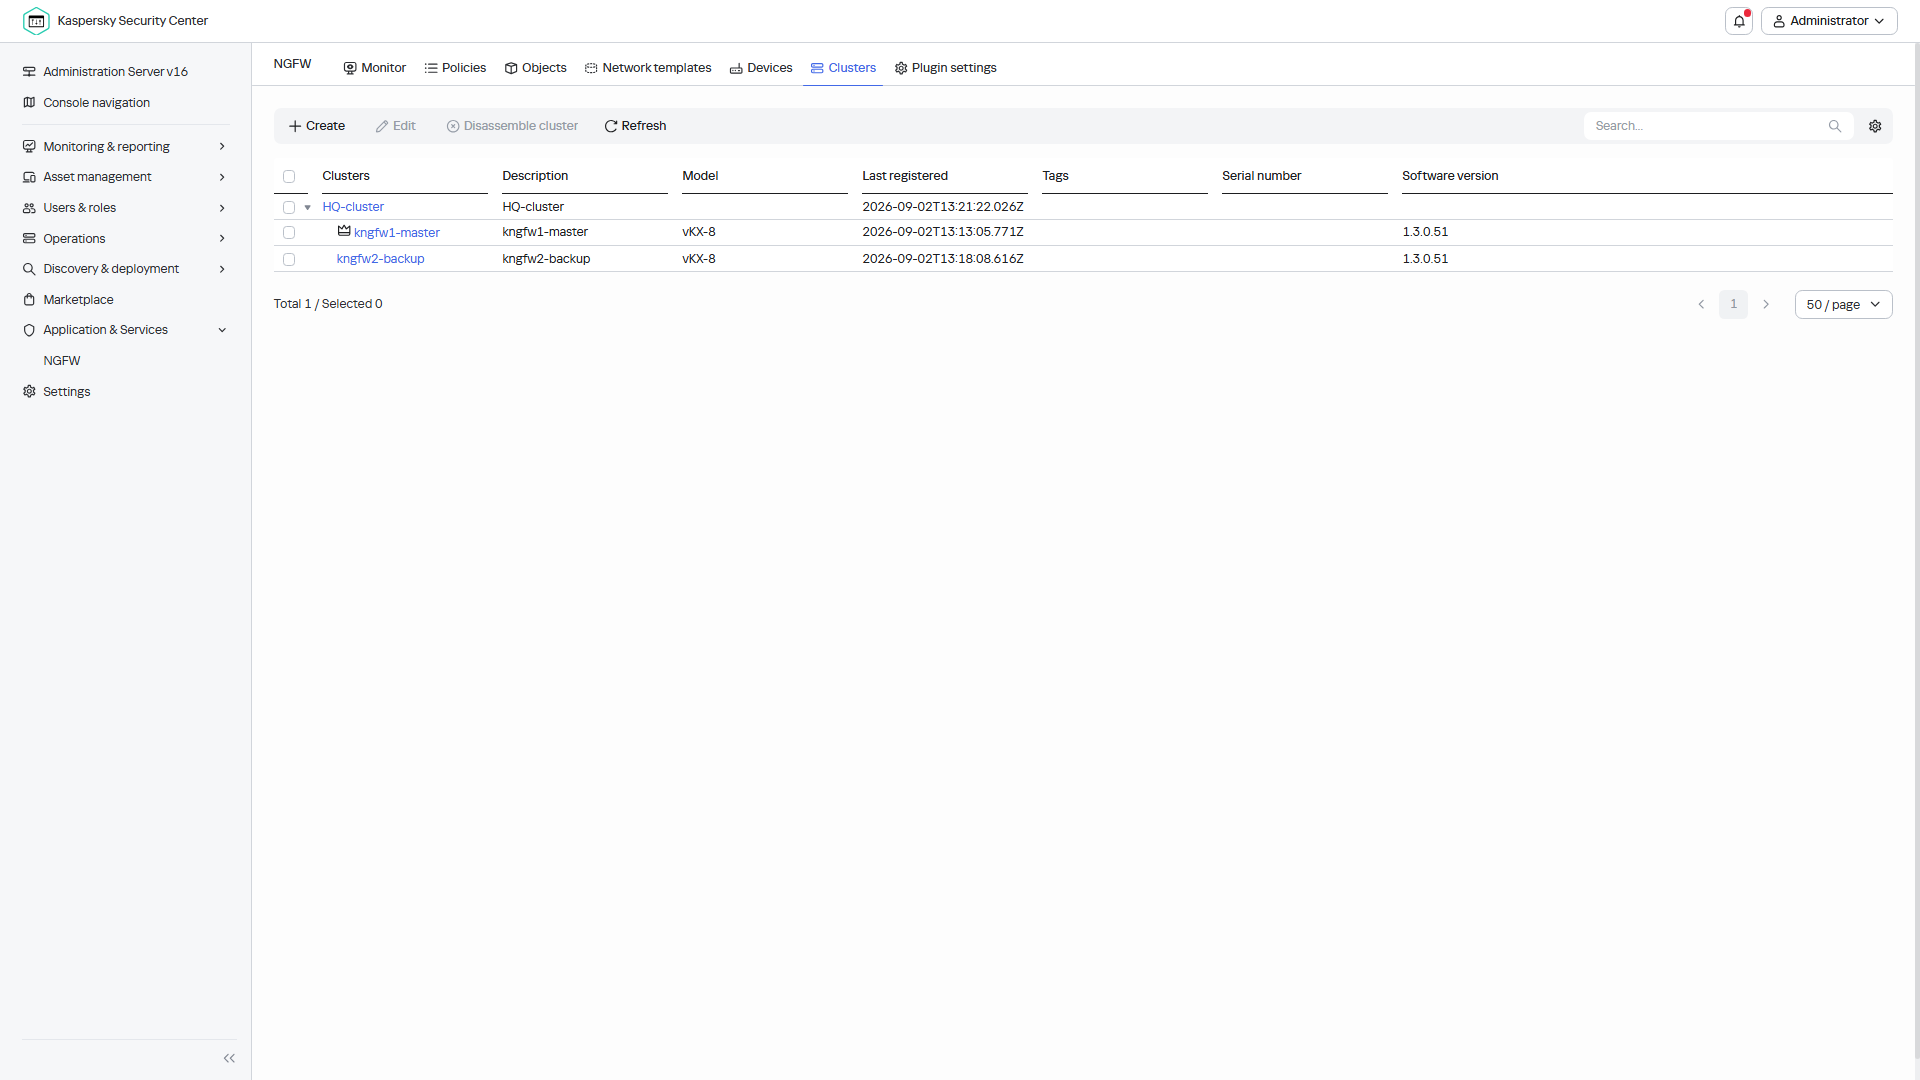Click the master crown icon beside kngfw1-master
1920x1080 pixels.
coord(344,232)
